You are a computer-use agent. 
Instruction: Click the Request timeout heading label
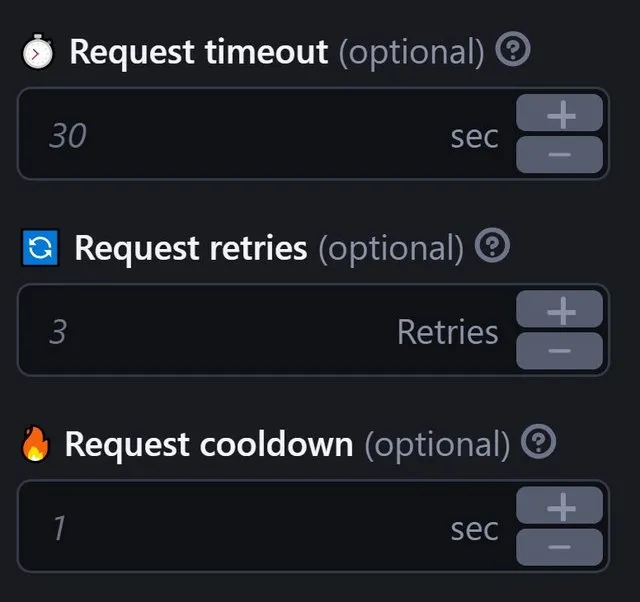pos(199,52)
